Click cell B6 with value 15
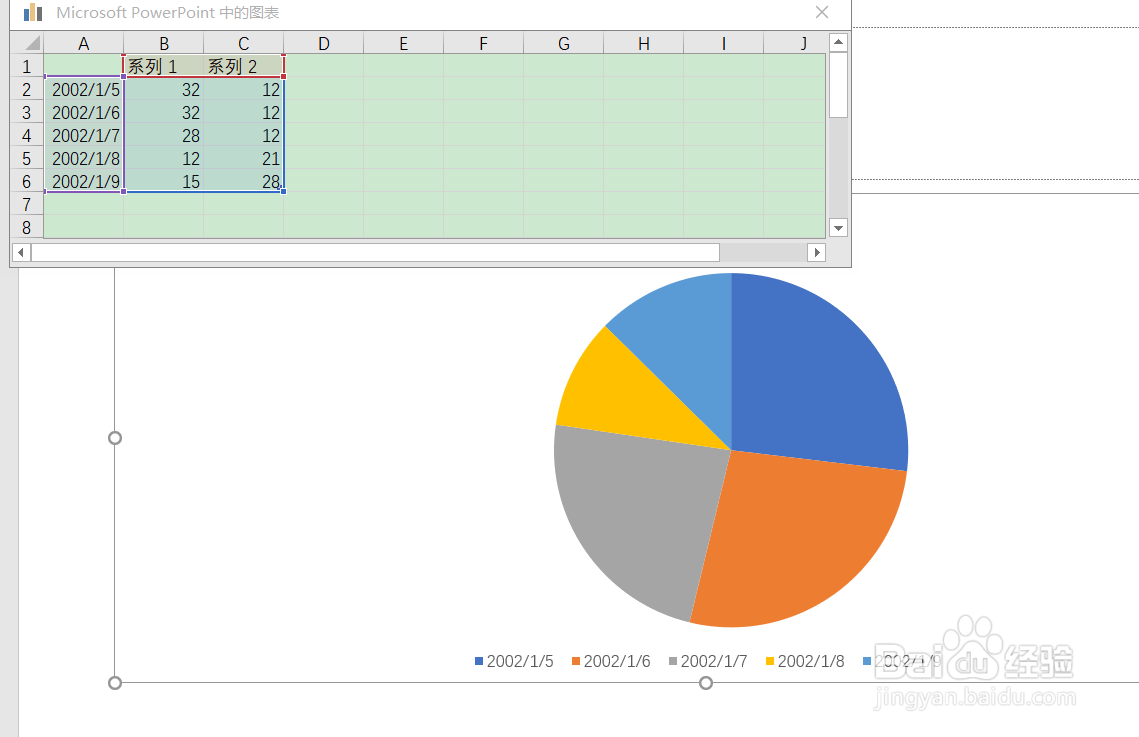The width and height of the screenshot is (1139, 737). point(163,182)
